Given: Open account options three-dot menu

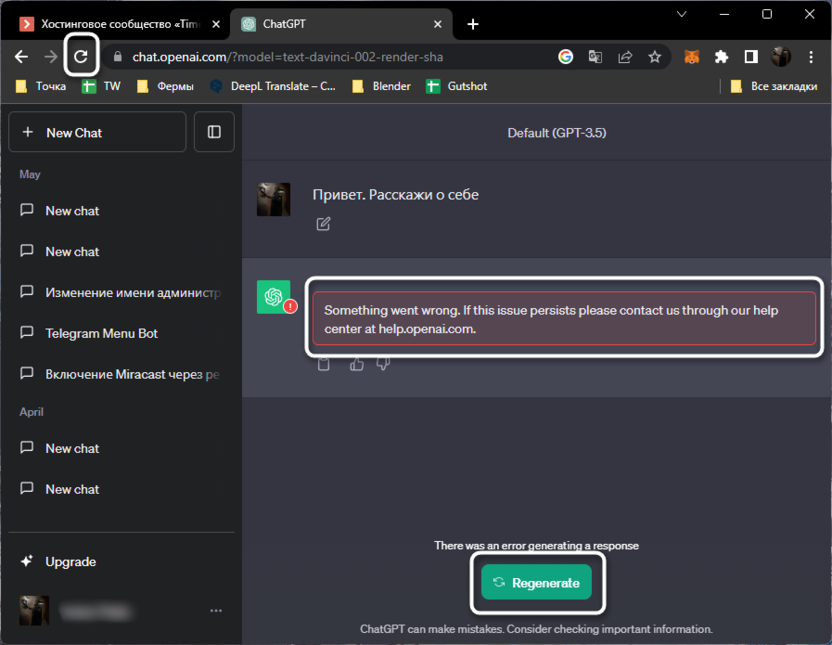Looking at the screenshot, I should (x=216, y=611).
